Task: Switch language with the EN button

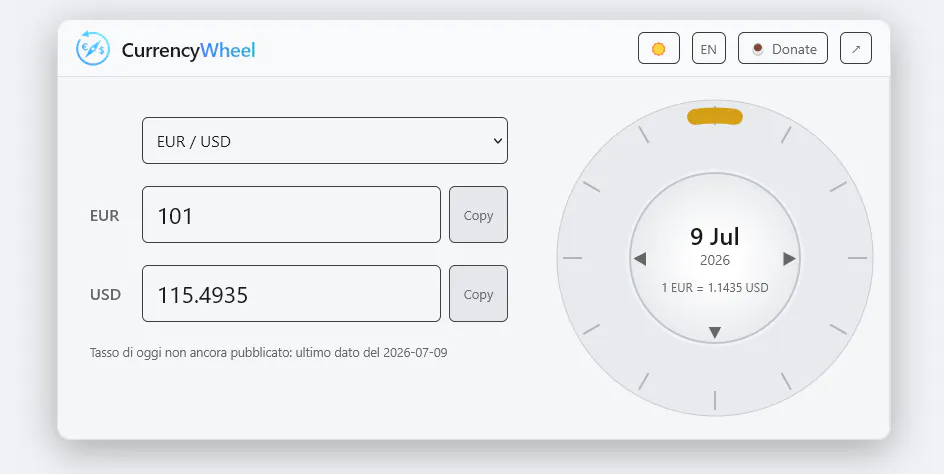Action: point(709,48)
